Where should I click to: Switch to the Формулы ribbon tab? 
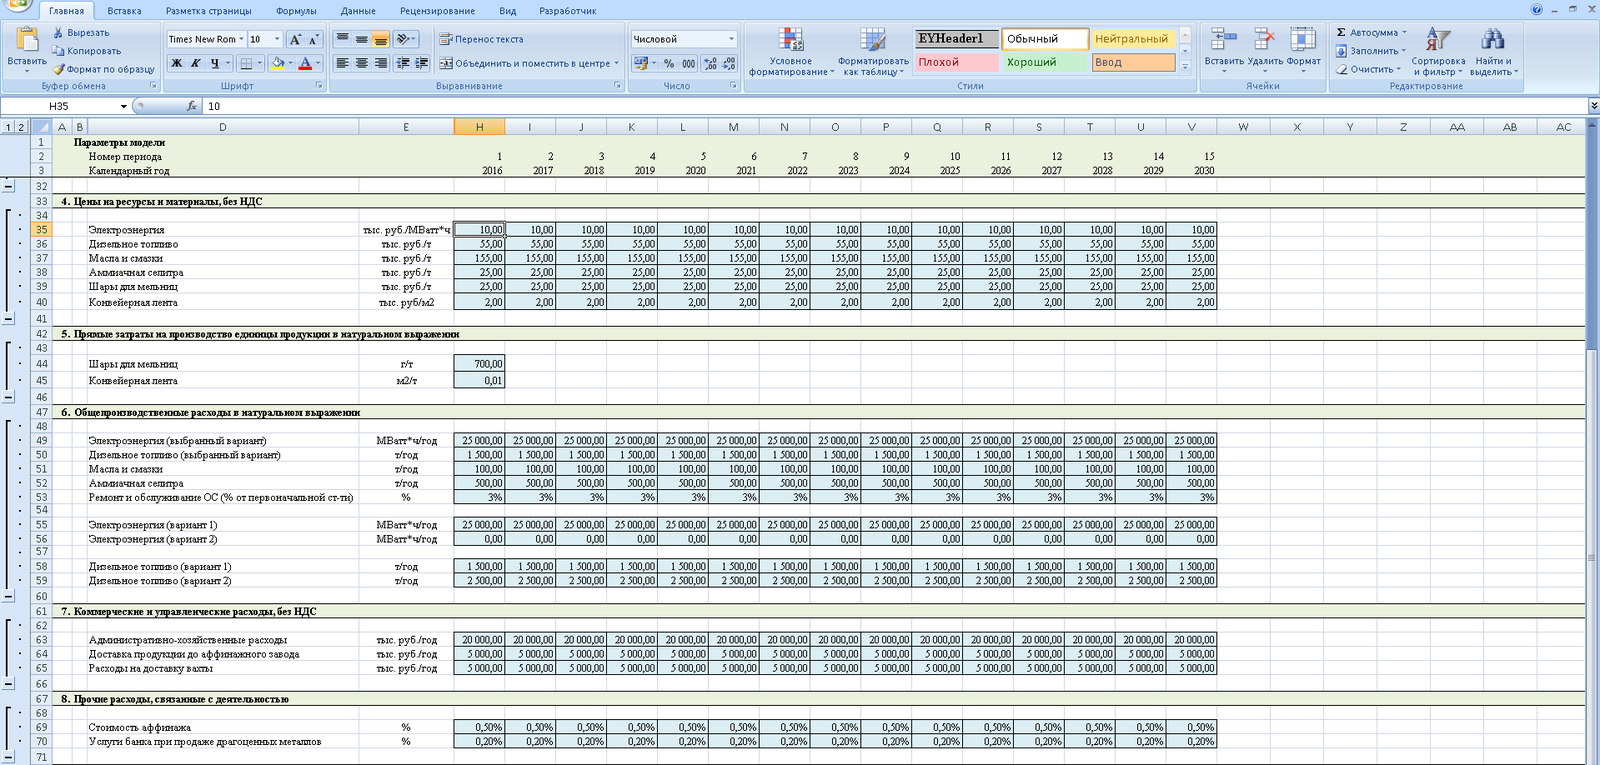[296, 11]
